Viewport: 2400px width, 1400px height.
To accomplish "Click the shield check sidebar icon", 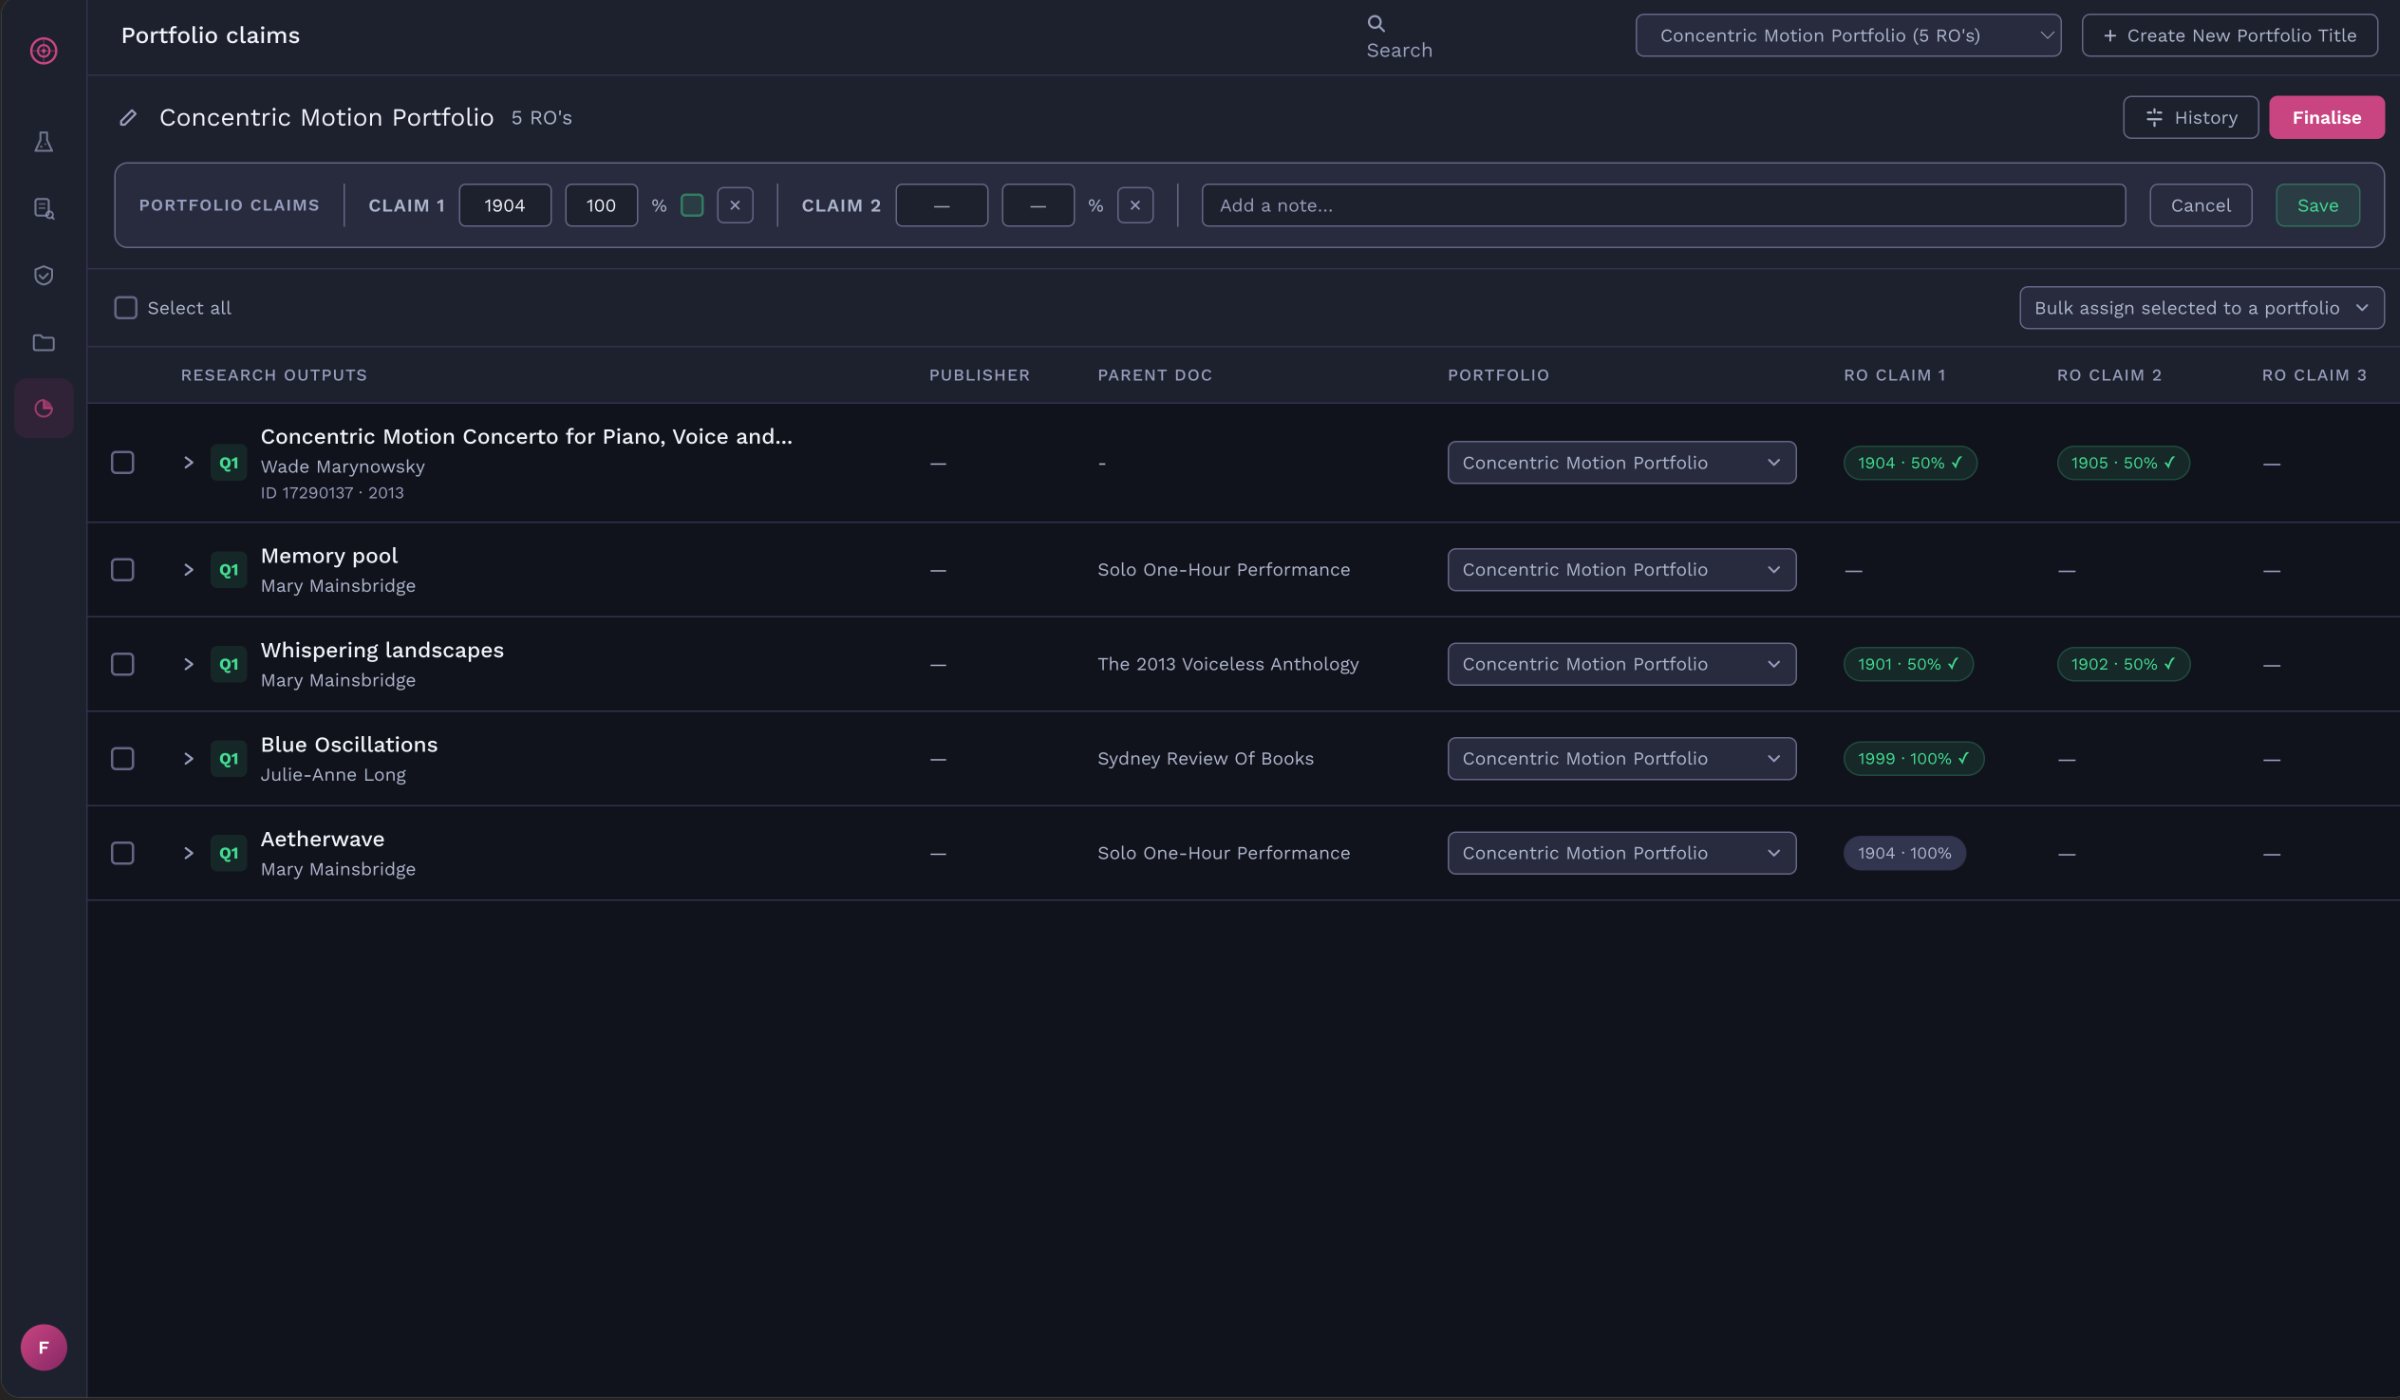I will click(x=43, y=275).
